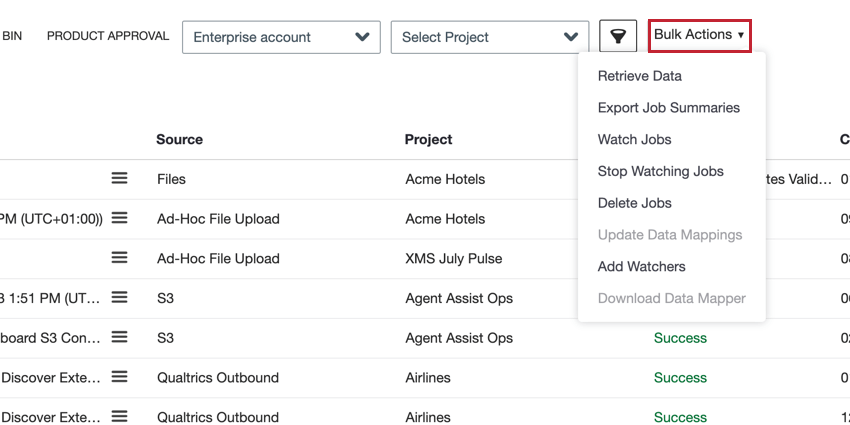
Task: Click the filter funnel icon
Action: pyautogui.click(x=619, y=37)
